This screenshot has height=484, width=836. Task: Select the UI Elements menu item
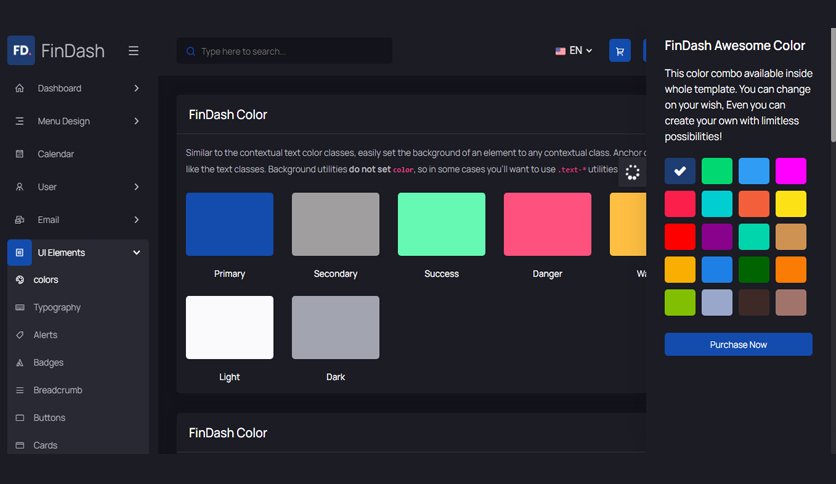(x=78, y=253)
